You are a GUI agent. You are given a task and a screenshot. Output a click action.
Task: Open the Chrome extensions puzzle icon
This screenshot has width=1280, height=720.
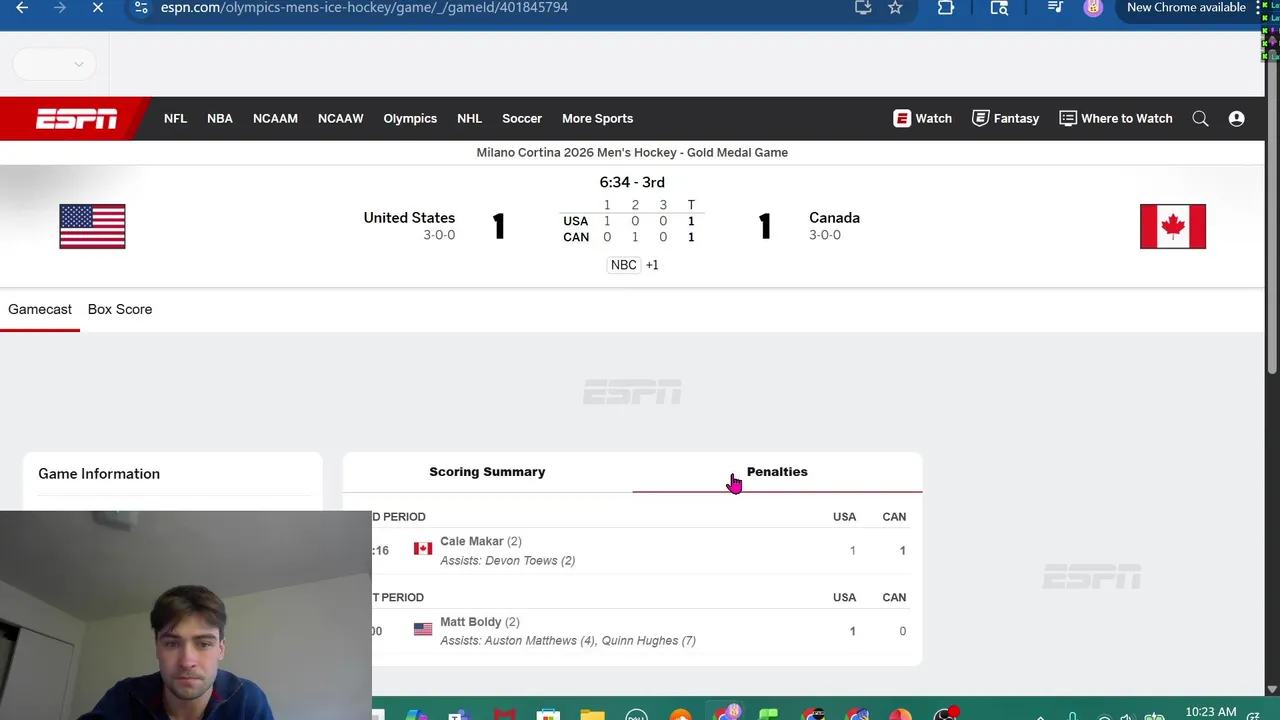point(945,7)
